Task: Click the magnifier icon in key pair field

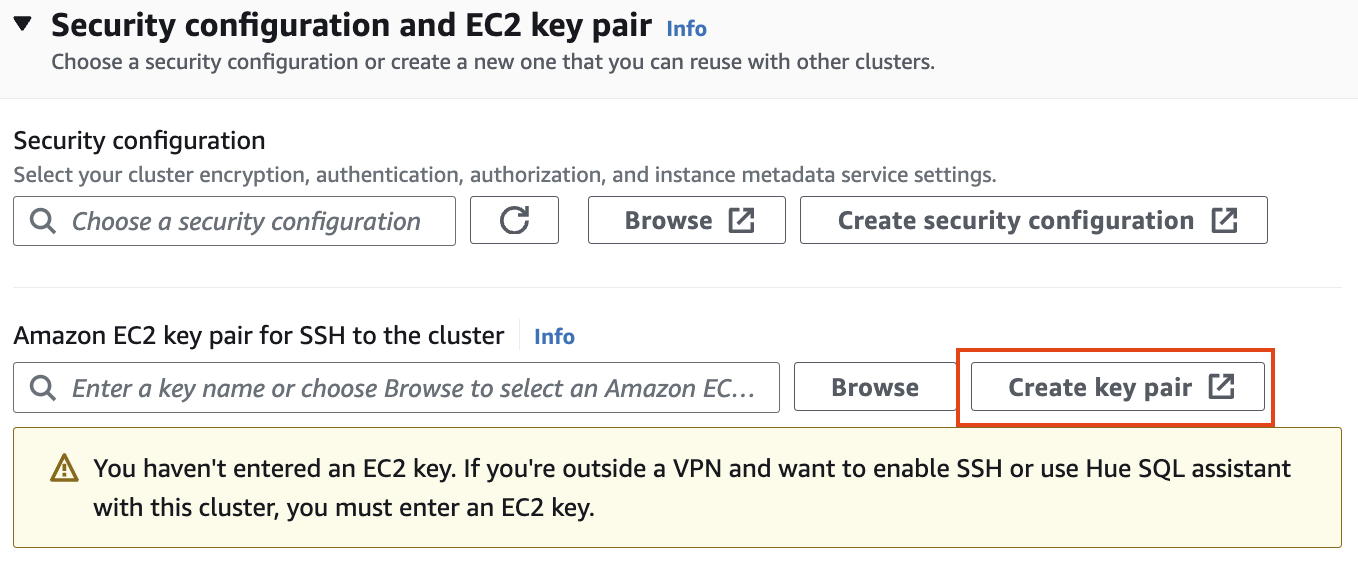Action: tap(43, 388)
